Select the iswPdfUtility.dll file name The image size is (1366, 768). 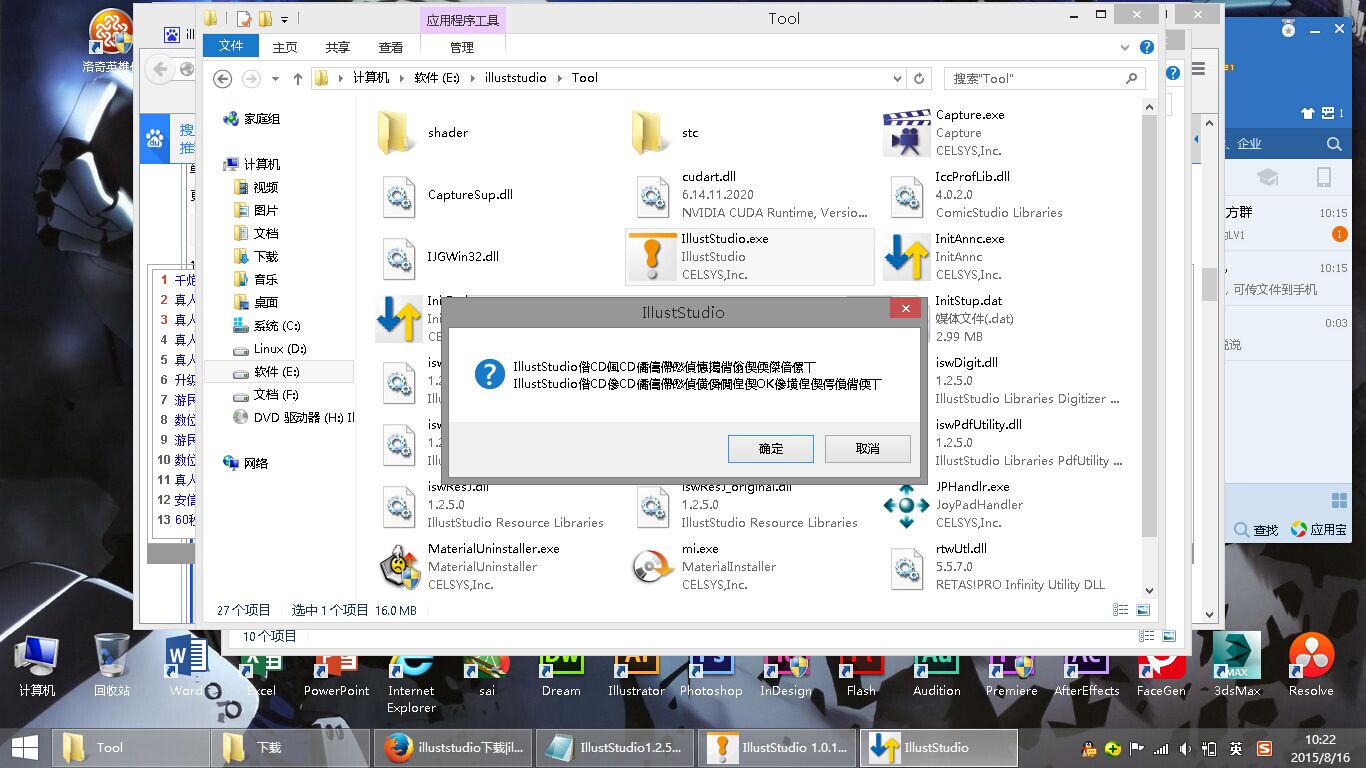click(x=978, y=425)
